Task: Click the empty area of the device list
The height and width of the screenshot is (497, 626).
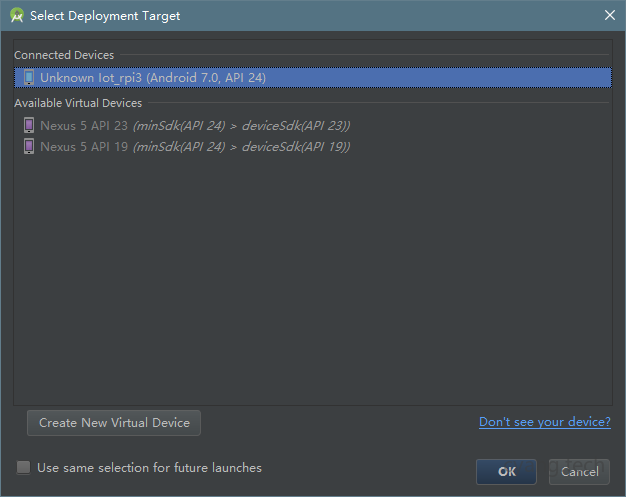Action: (312, 280)
